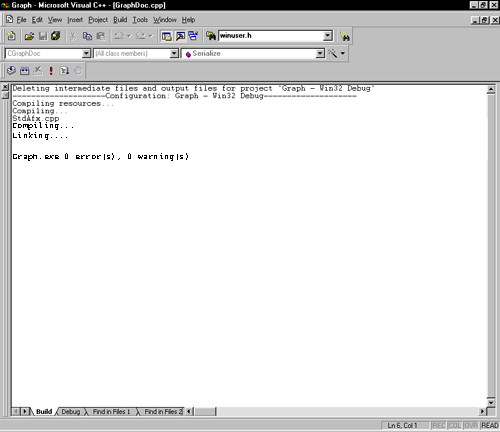Open the WizardBar actions menu arrow
This screenshot has width=500, height=432.
point(343,53)
